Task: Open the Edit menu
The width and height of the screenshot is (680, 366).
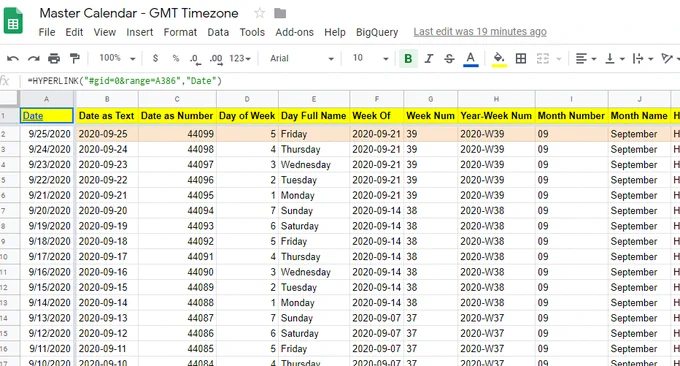Action: pos(74,32)
